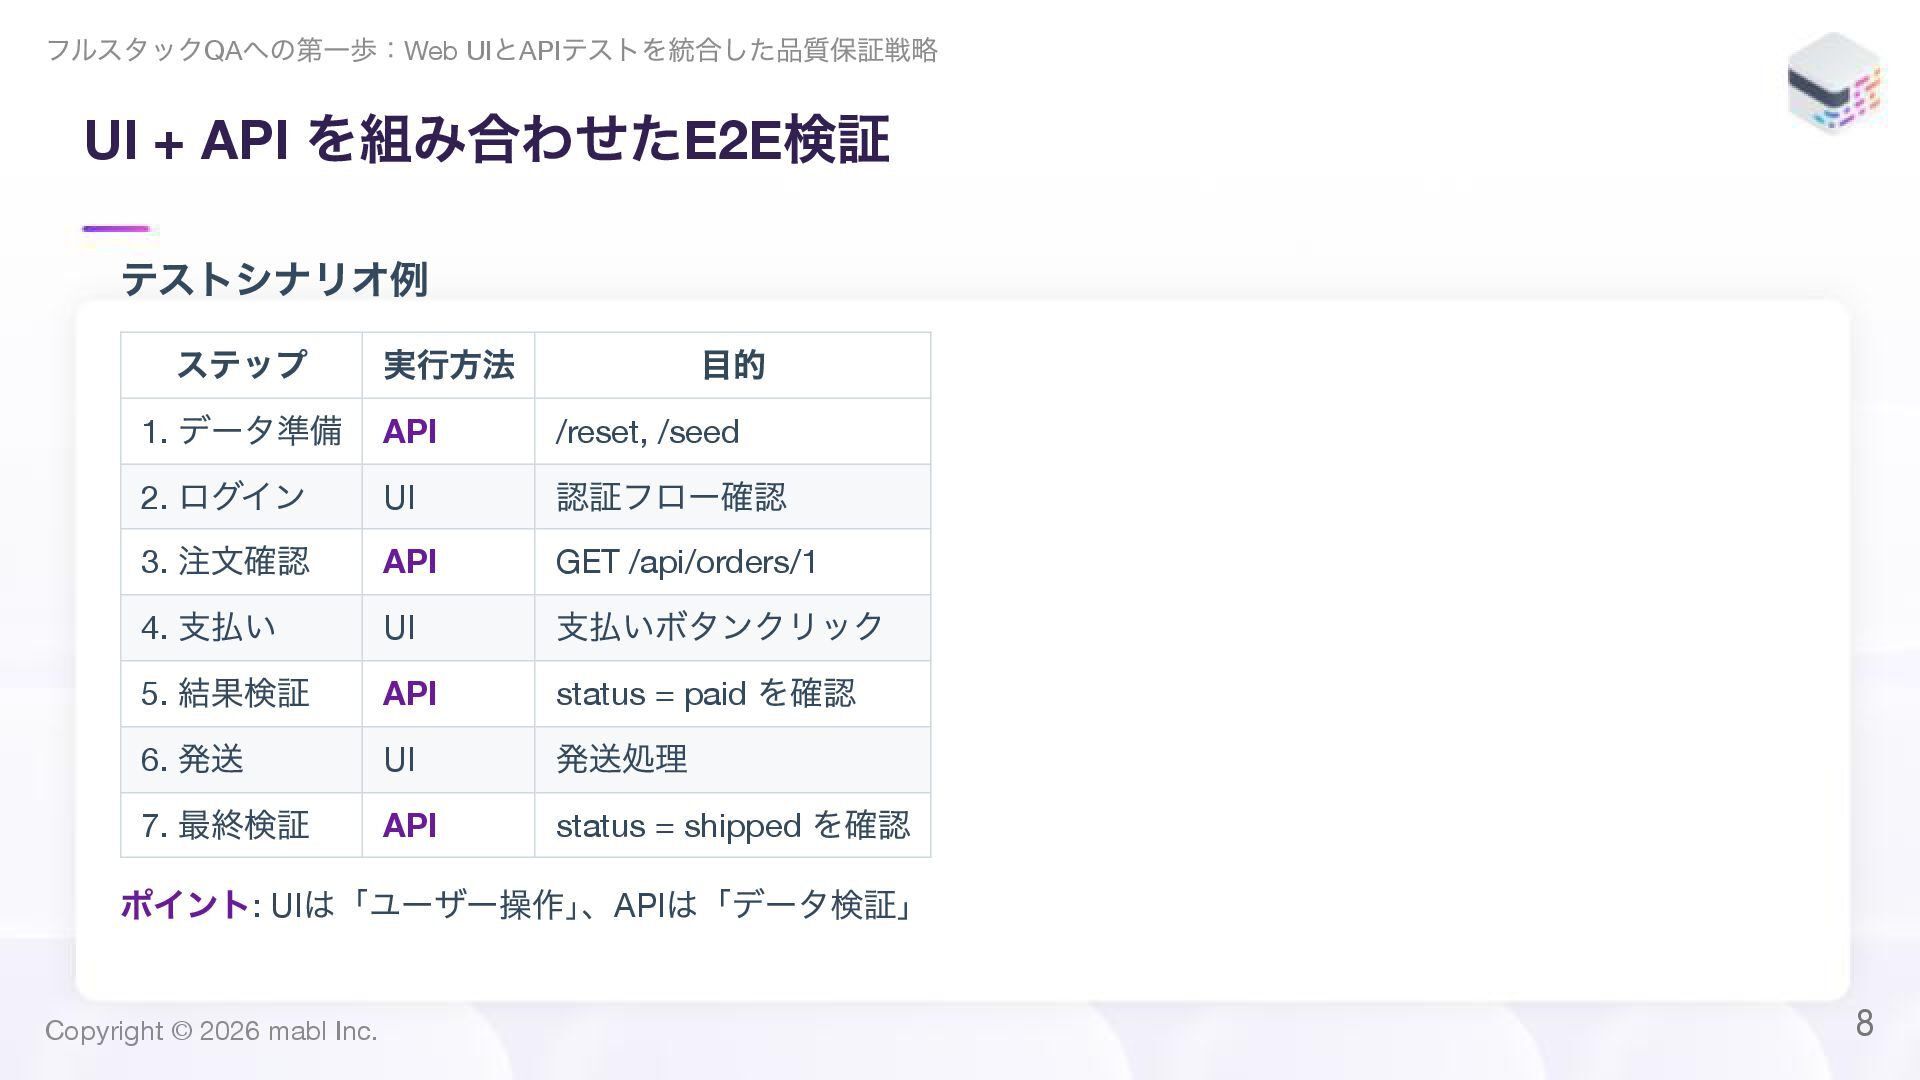
Task: Click the purple API label in the 最終検証 row
Action: coord(409,825)
